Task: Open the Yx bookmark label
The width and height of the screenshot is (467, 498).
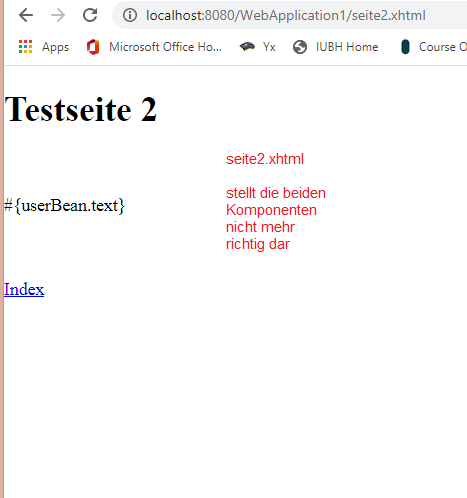Action: coord(269,47)
